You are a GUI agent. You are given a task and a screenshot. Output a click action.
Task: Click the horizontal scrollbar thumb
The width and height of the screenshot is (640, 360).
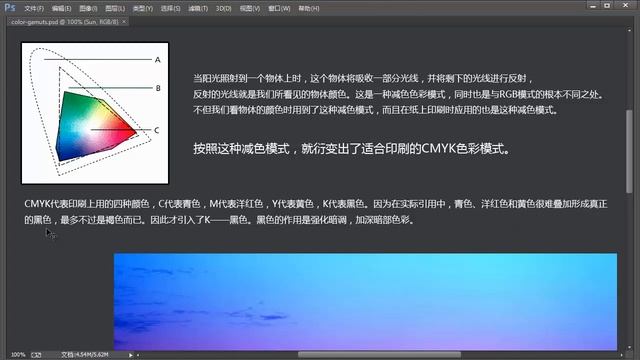click(379, 355)
